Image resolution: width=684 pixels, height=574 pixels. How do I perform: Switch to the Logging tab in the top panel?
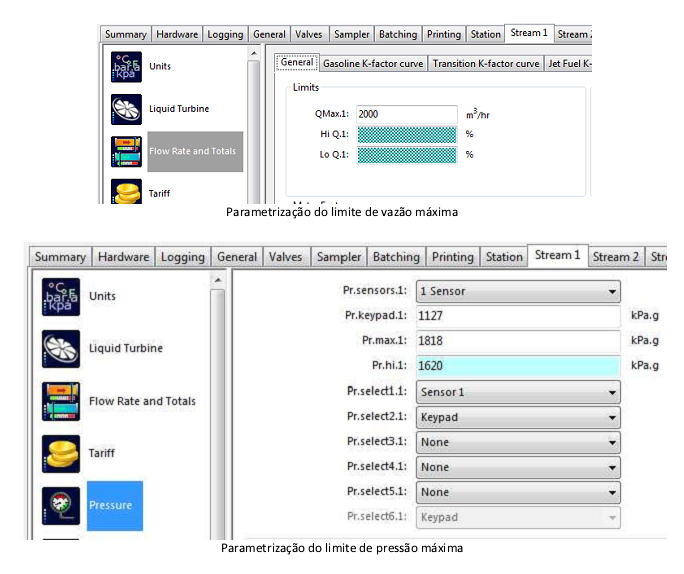click(x=225, y=34)
